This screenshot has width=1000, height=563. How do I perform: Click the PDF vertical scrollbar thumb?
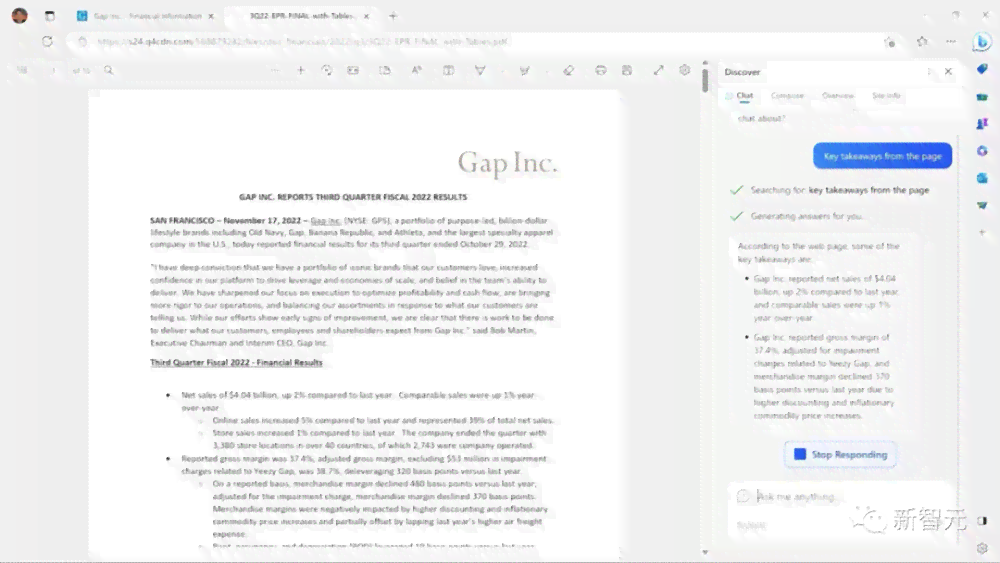coord(705,81)
